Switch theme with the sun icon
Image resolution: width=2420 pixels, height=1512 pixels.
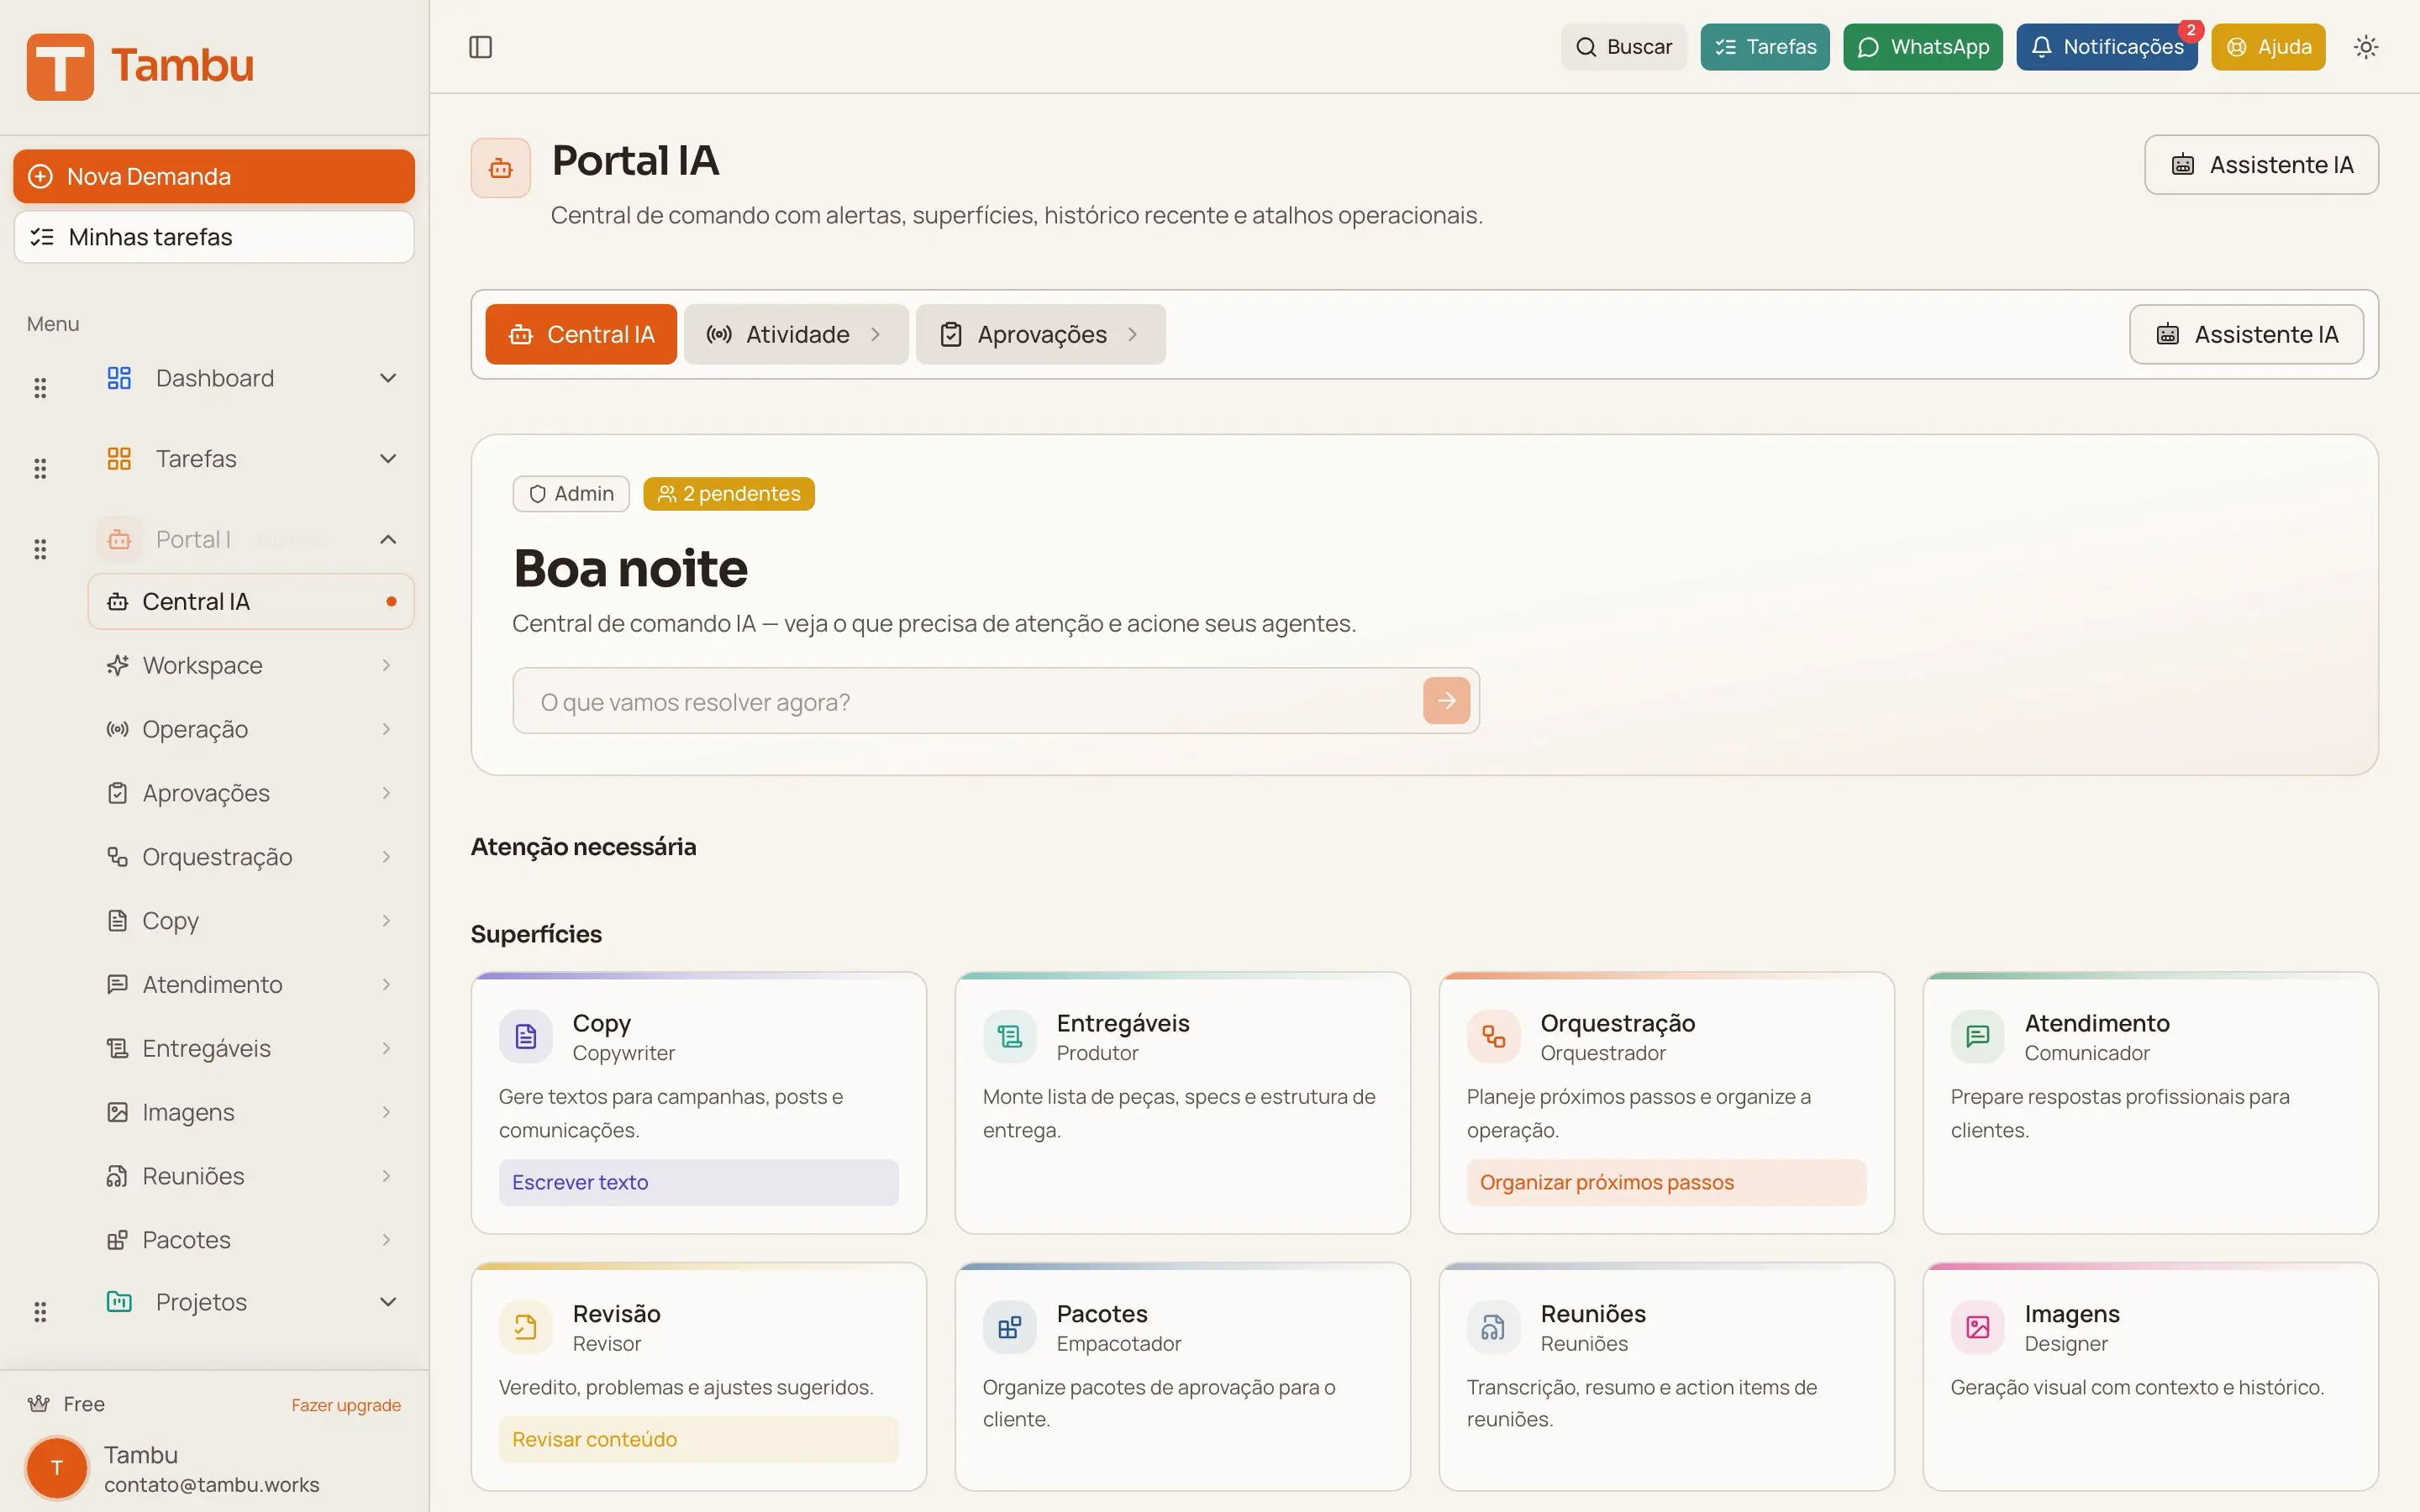(x=2365, y=47)
